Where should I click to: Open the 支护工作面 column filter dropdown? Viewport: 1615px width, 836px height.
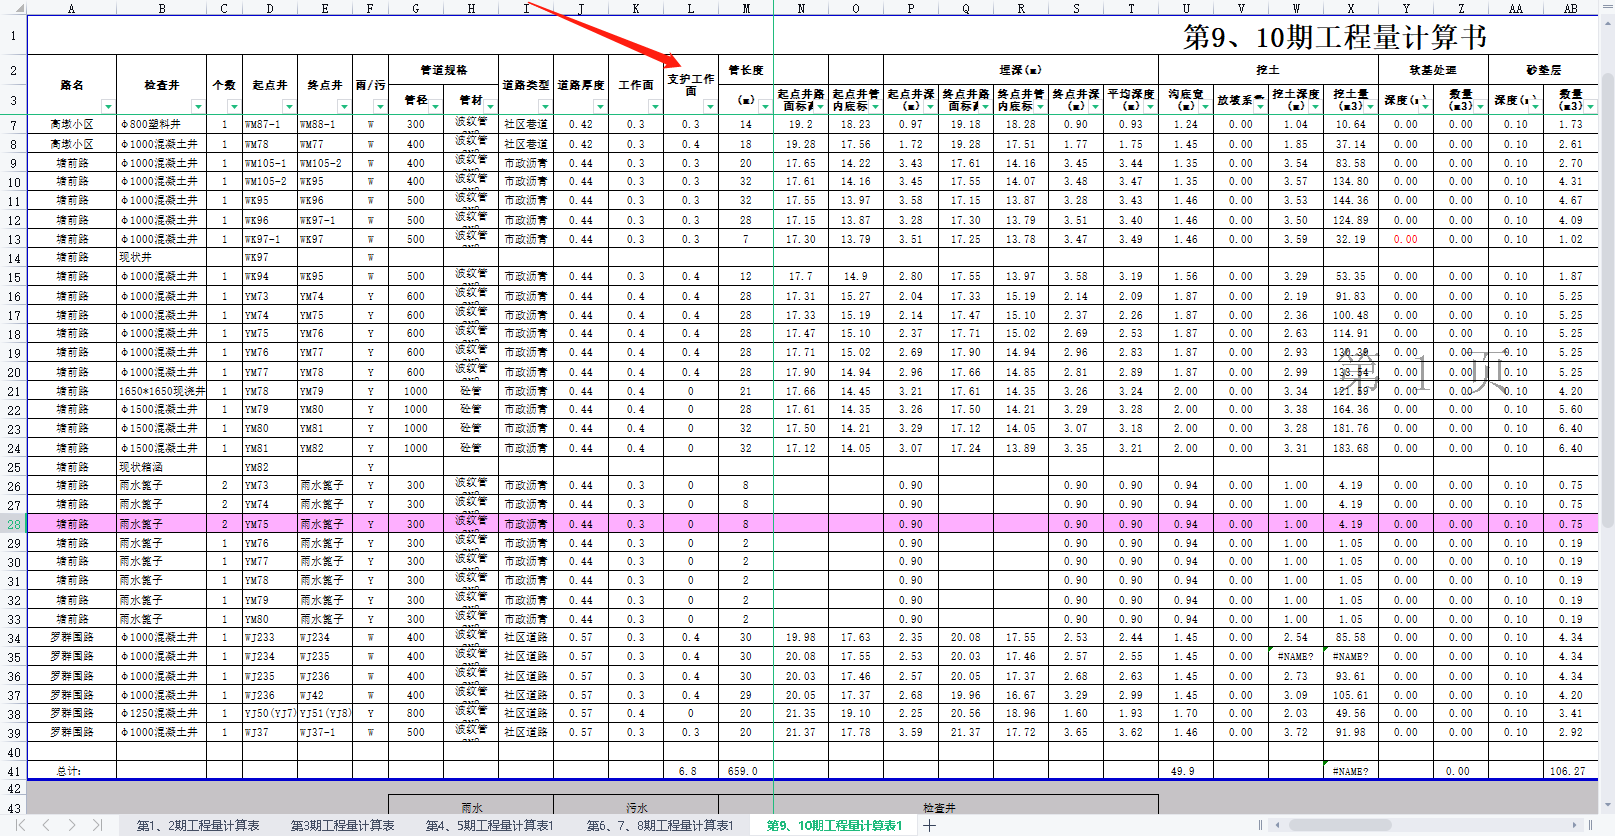coord(710,106)
